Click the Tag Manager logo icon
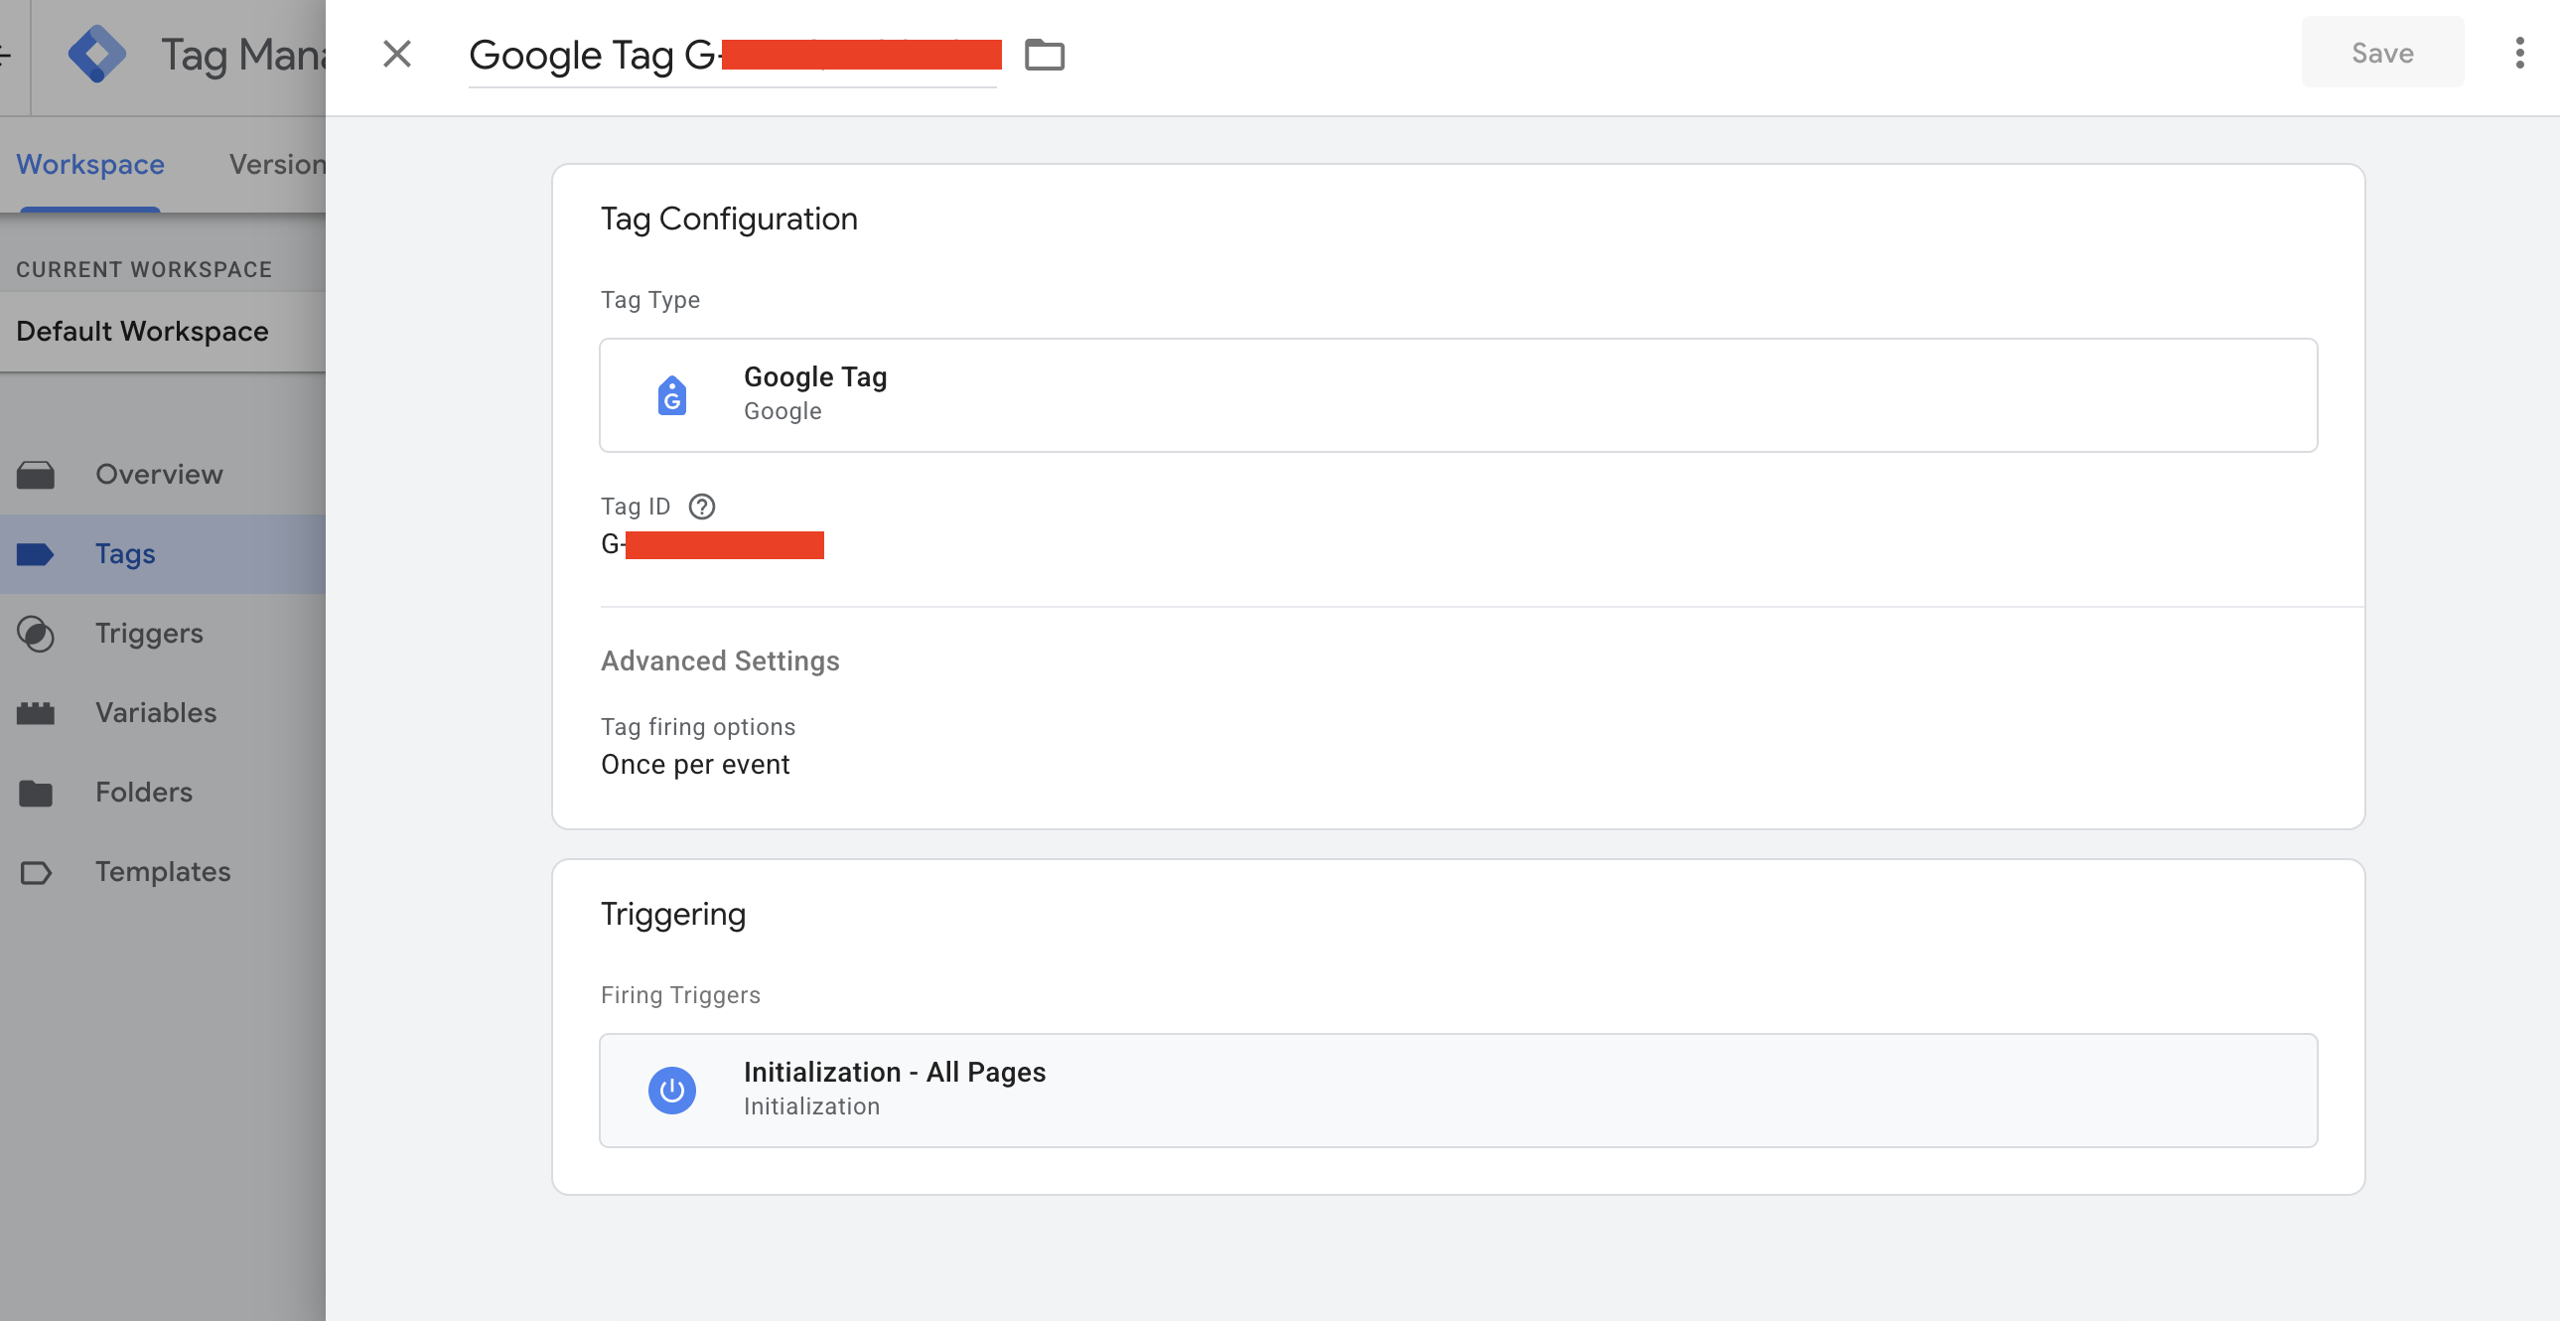Image resolution: width=2560 pixels, height=1321 pixels. 97,54
